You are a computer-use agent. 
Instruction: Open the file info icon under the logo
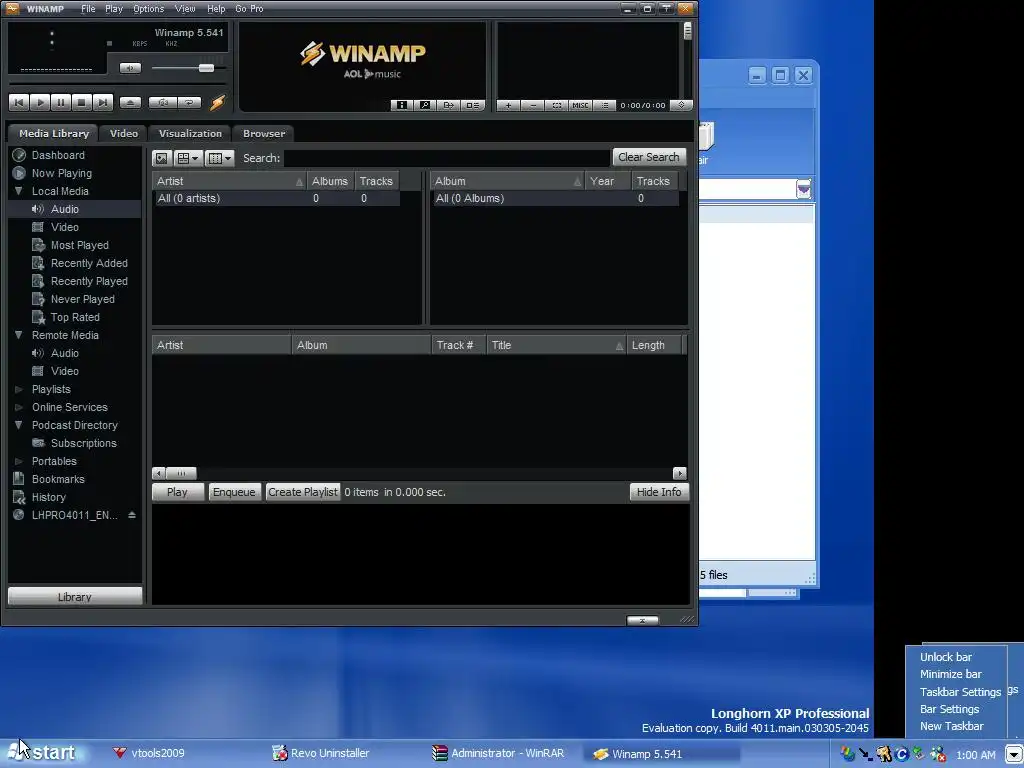(402, 105)
